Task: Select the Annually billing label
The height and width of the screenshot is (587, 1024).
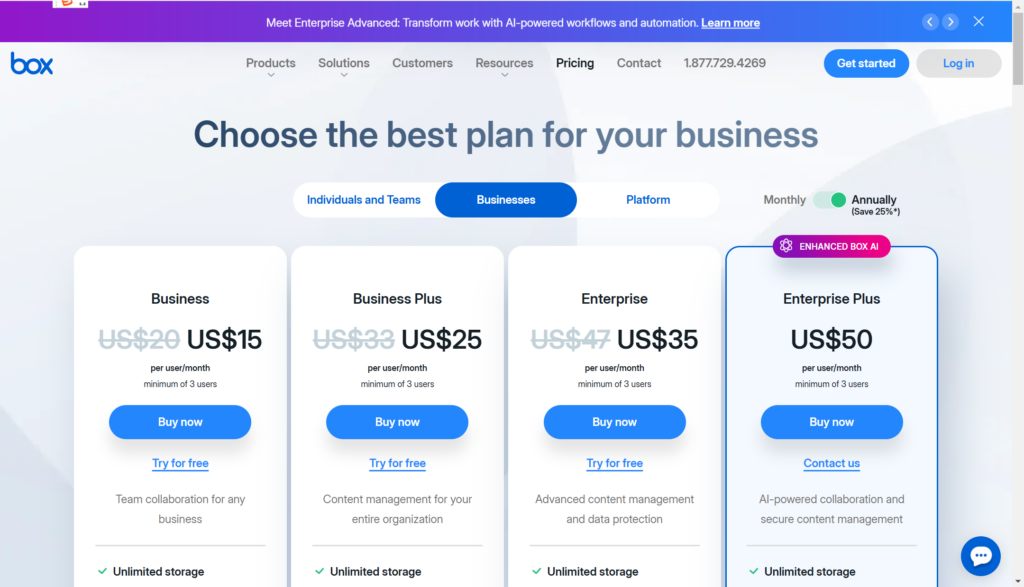Action: click(874, 199)
